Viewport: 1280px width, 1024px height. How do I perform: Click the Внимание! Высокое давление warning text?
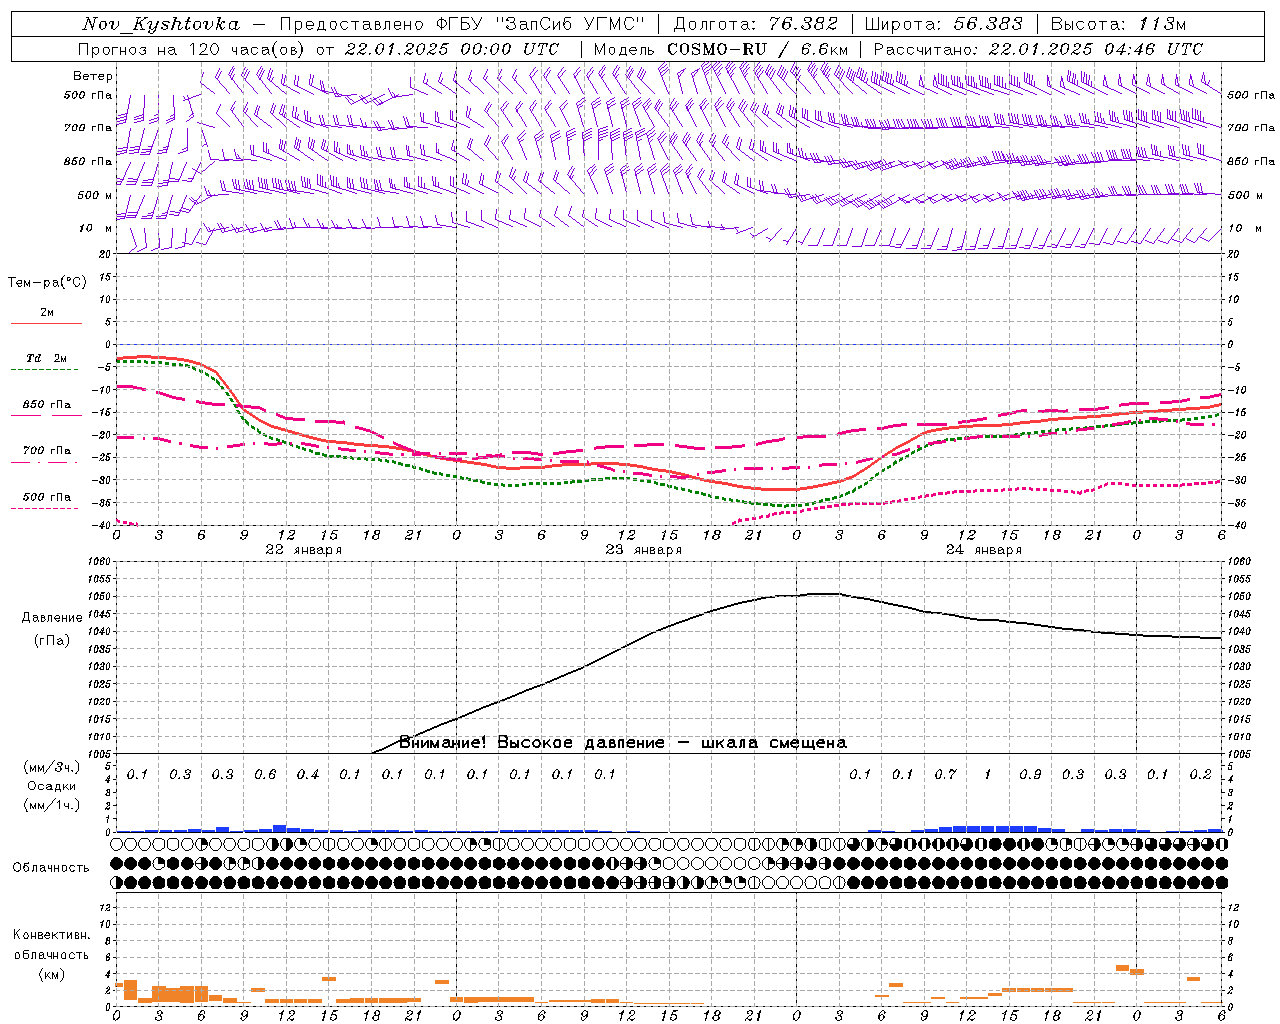pos(623,743)
